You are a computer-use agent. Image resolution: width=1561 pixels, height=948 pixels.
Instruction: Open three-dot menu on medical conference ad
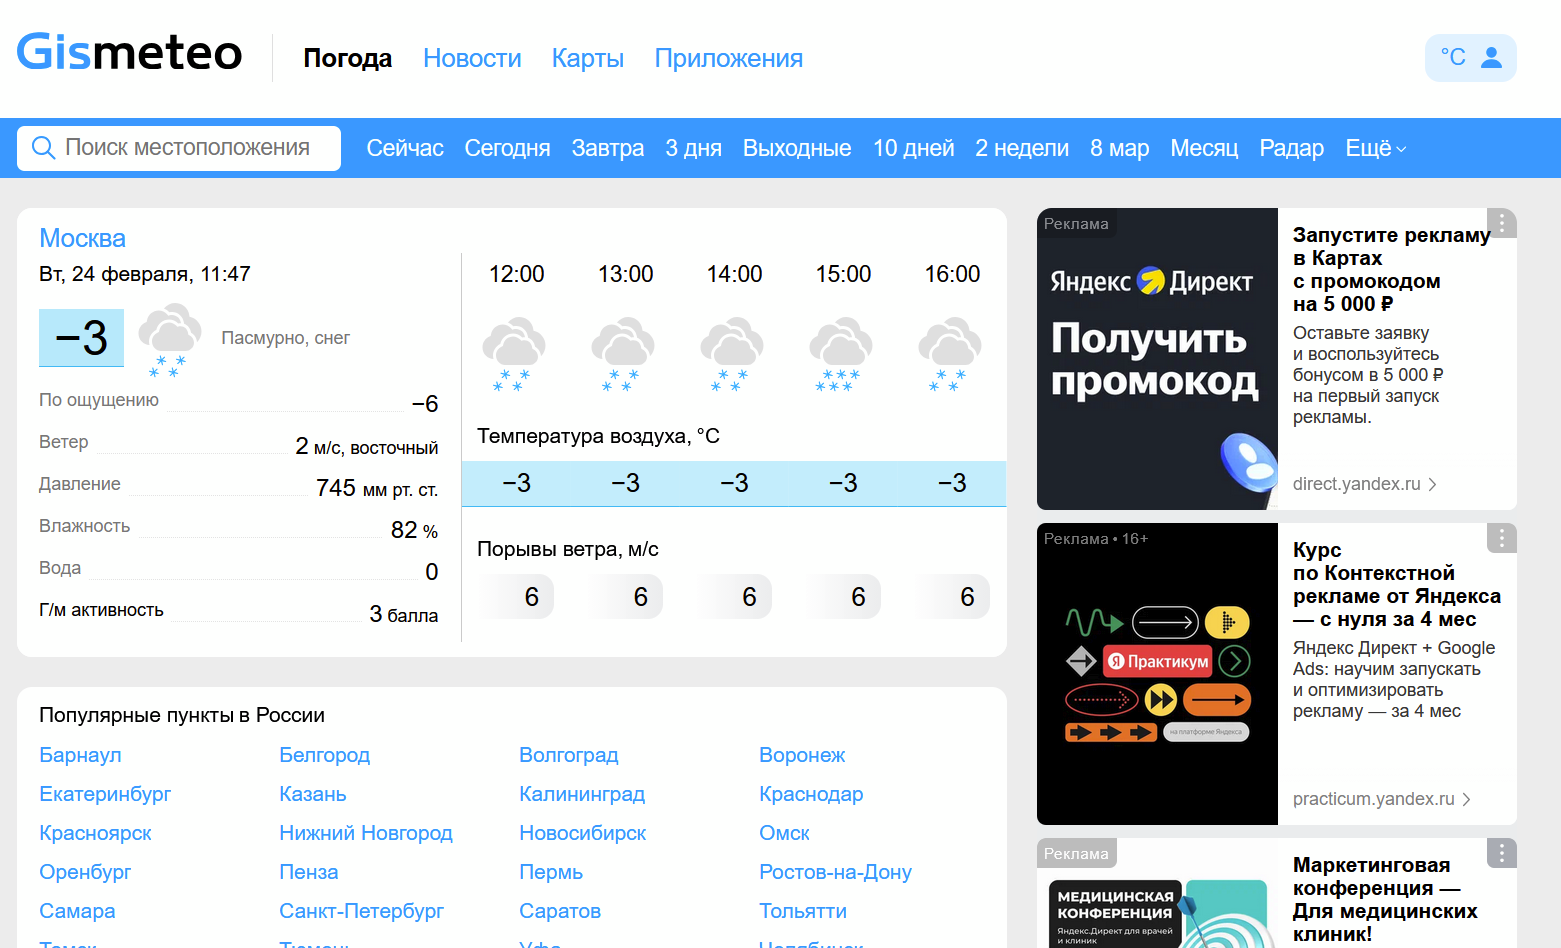[1501, 853]
